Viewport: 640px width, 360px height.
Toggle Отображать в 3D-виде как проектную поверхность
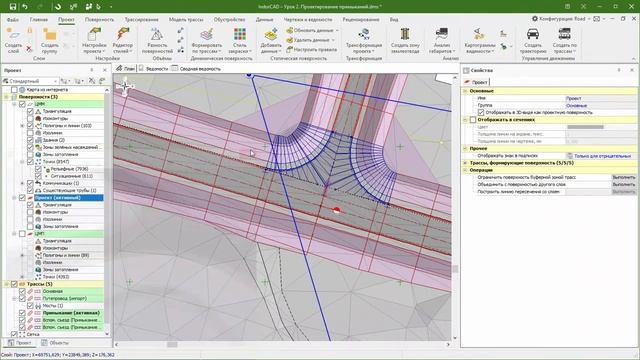(481, 112)
